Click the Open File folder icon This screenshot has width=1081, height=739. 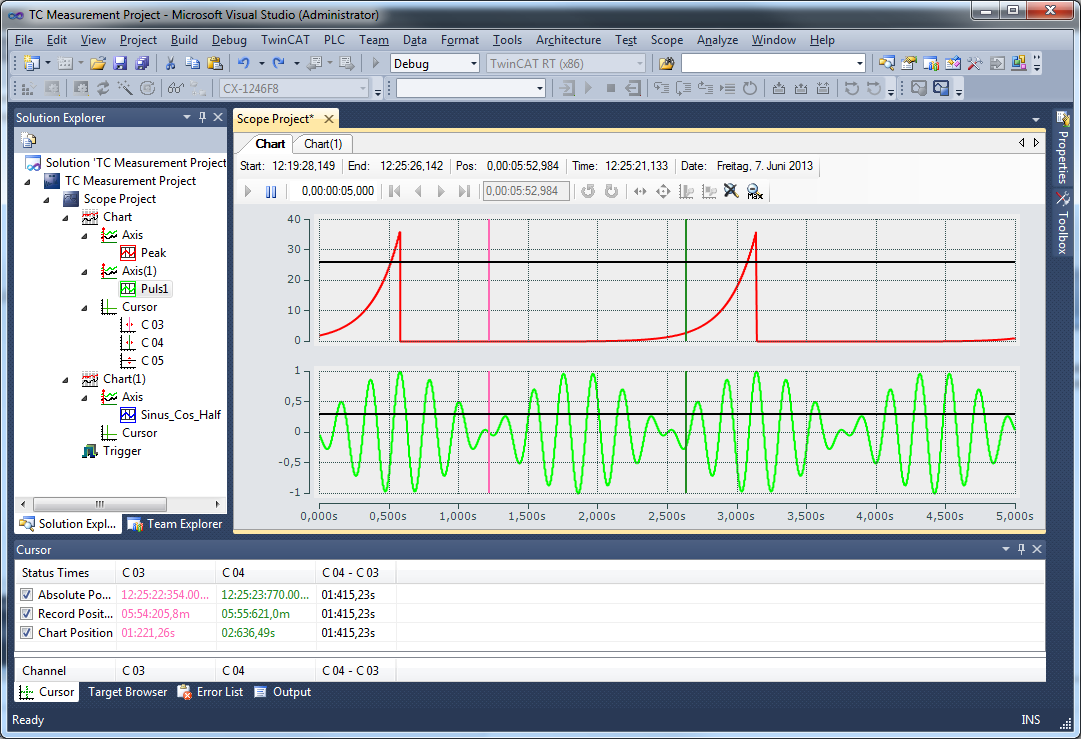[x=98, y=63]
